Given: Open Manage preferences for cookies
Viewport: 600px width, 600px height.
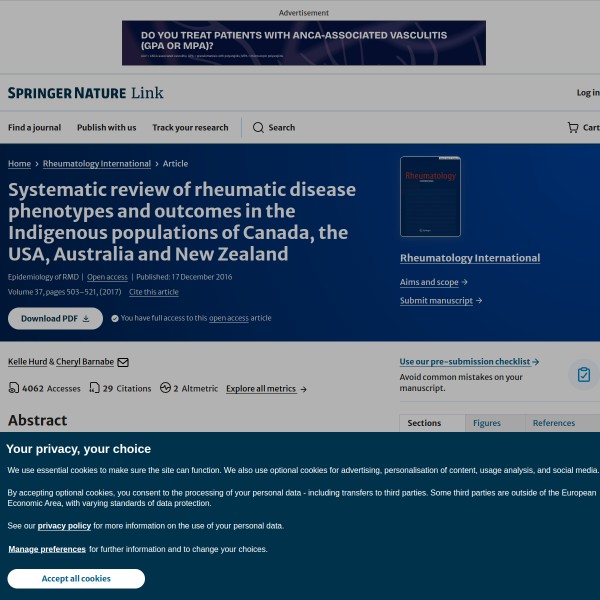Looking at the screenshot, I should (47, 549).
